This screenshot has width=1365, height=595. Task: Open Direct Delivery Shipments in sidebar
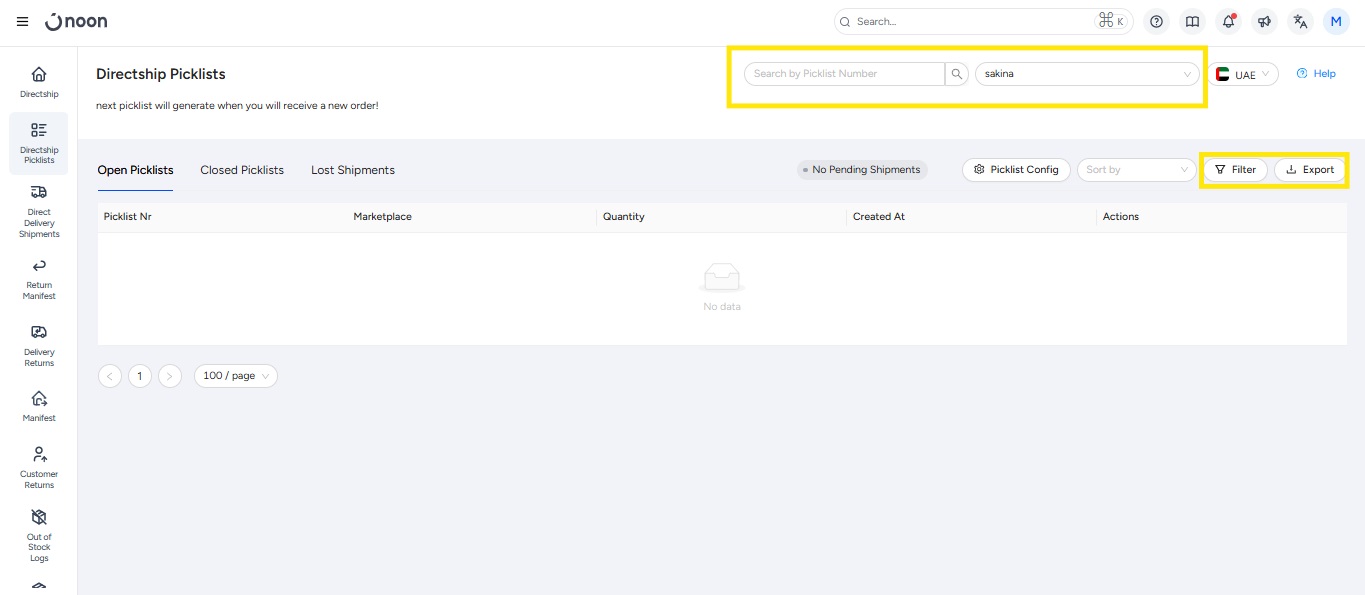click(x=39, y=211)
